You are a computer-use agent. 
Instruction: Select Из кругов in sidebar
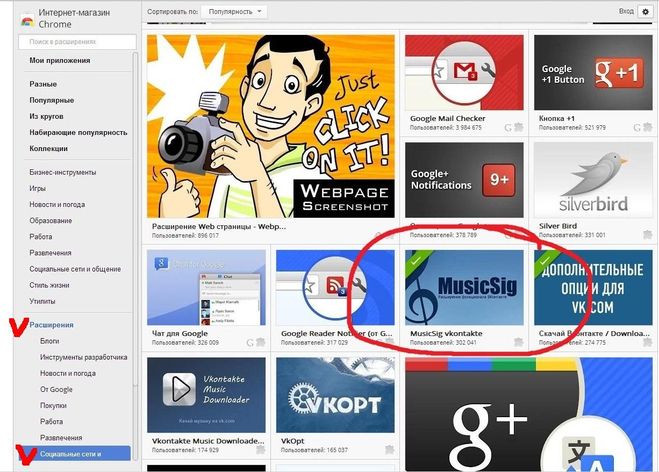[46, 116]
